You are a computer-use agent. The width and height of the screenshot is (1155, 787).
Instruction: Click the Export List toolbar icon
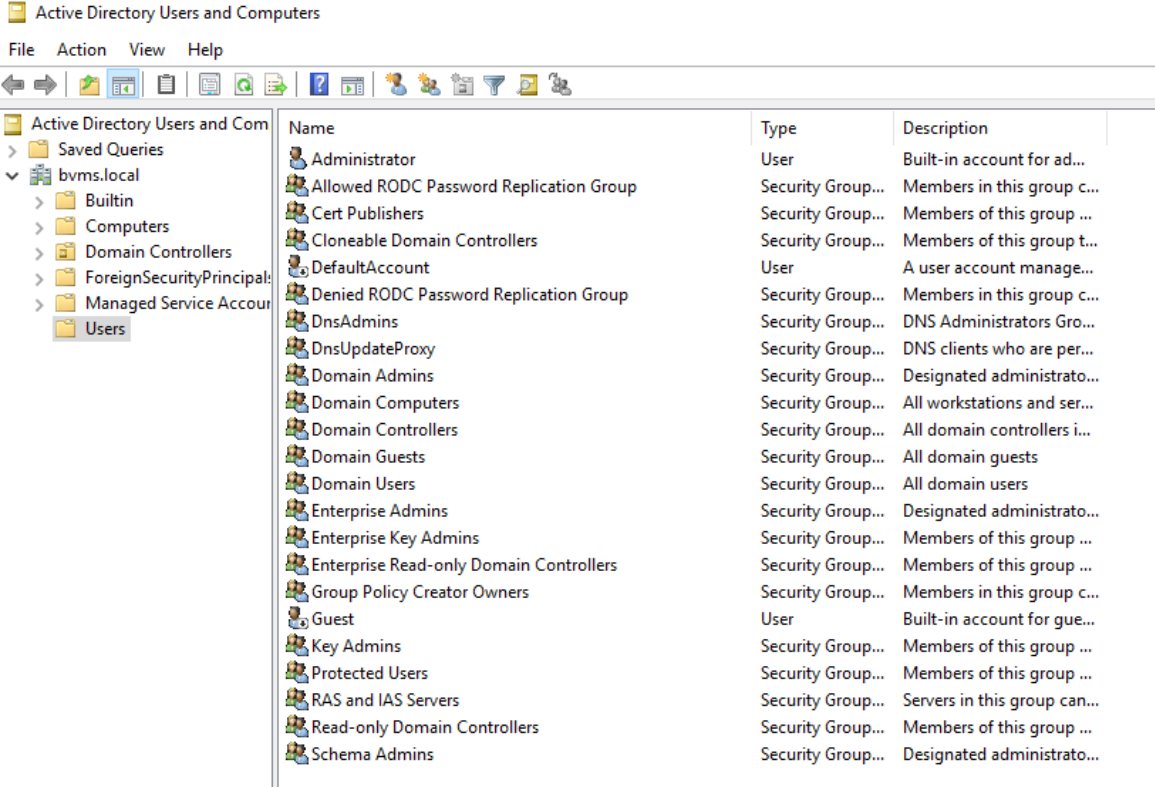[276, 85]
